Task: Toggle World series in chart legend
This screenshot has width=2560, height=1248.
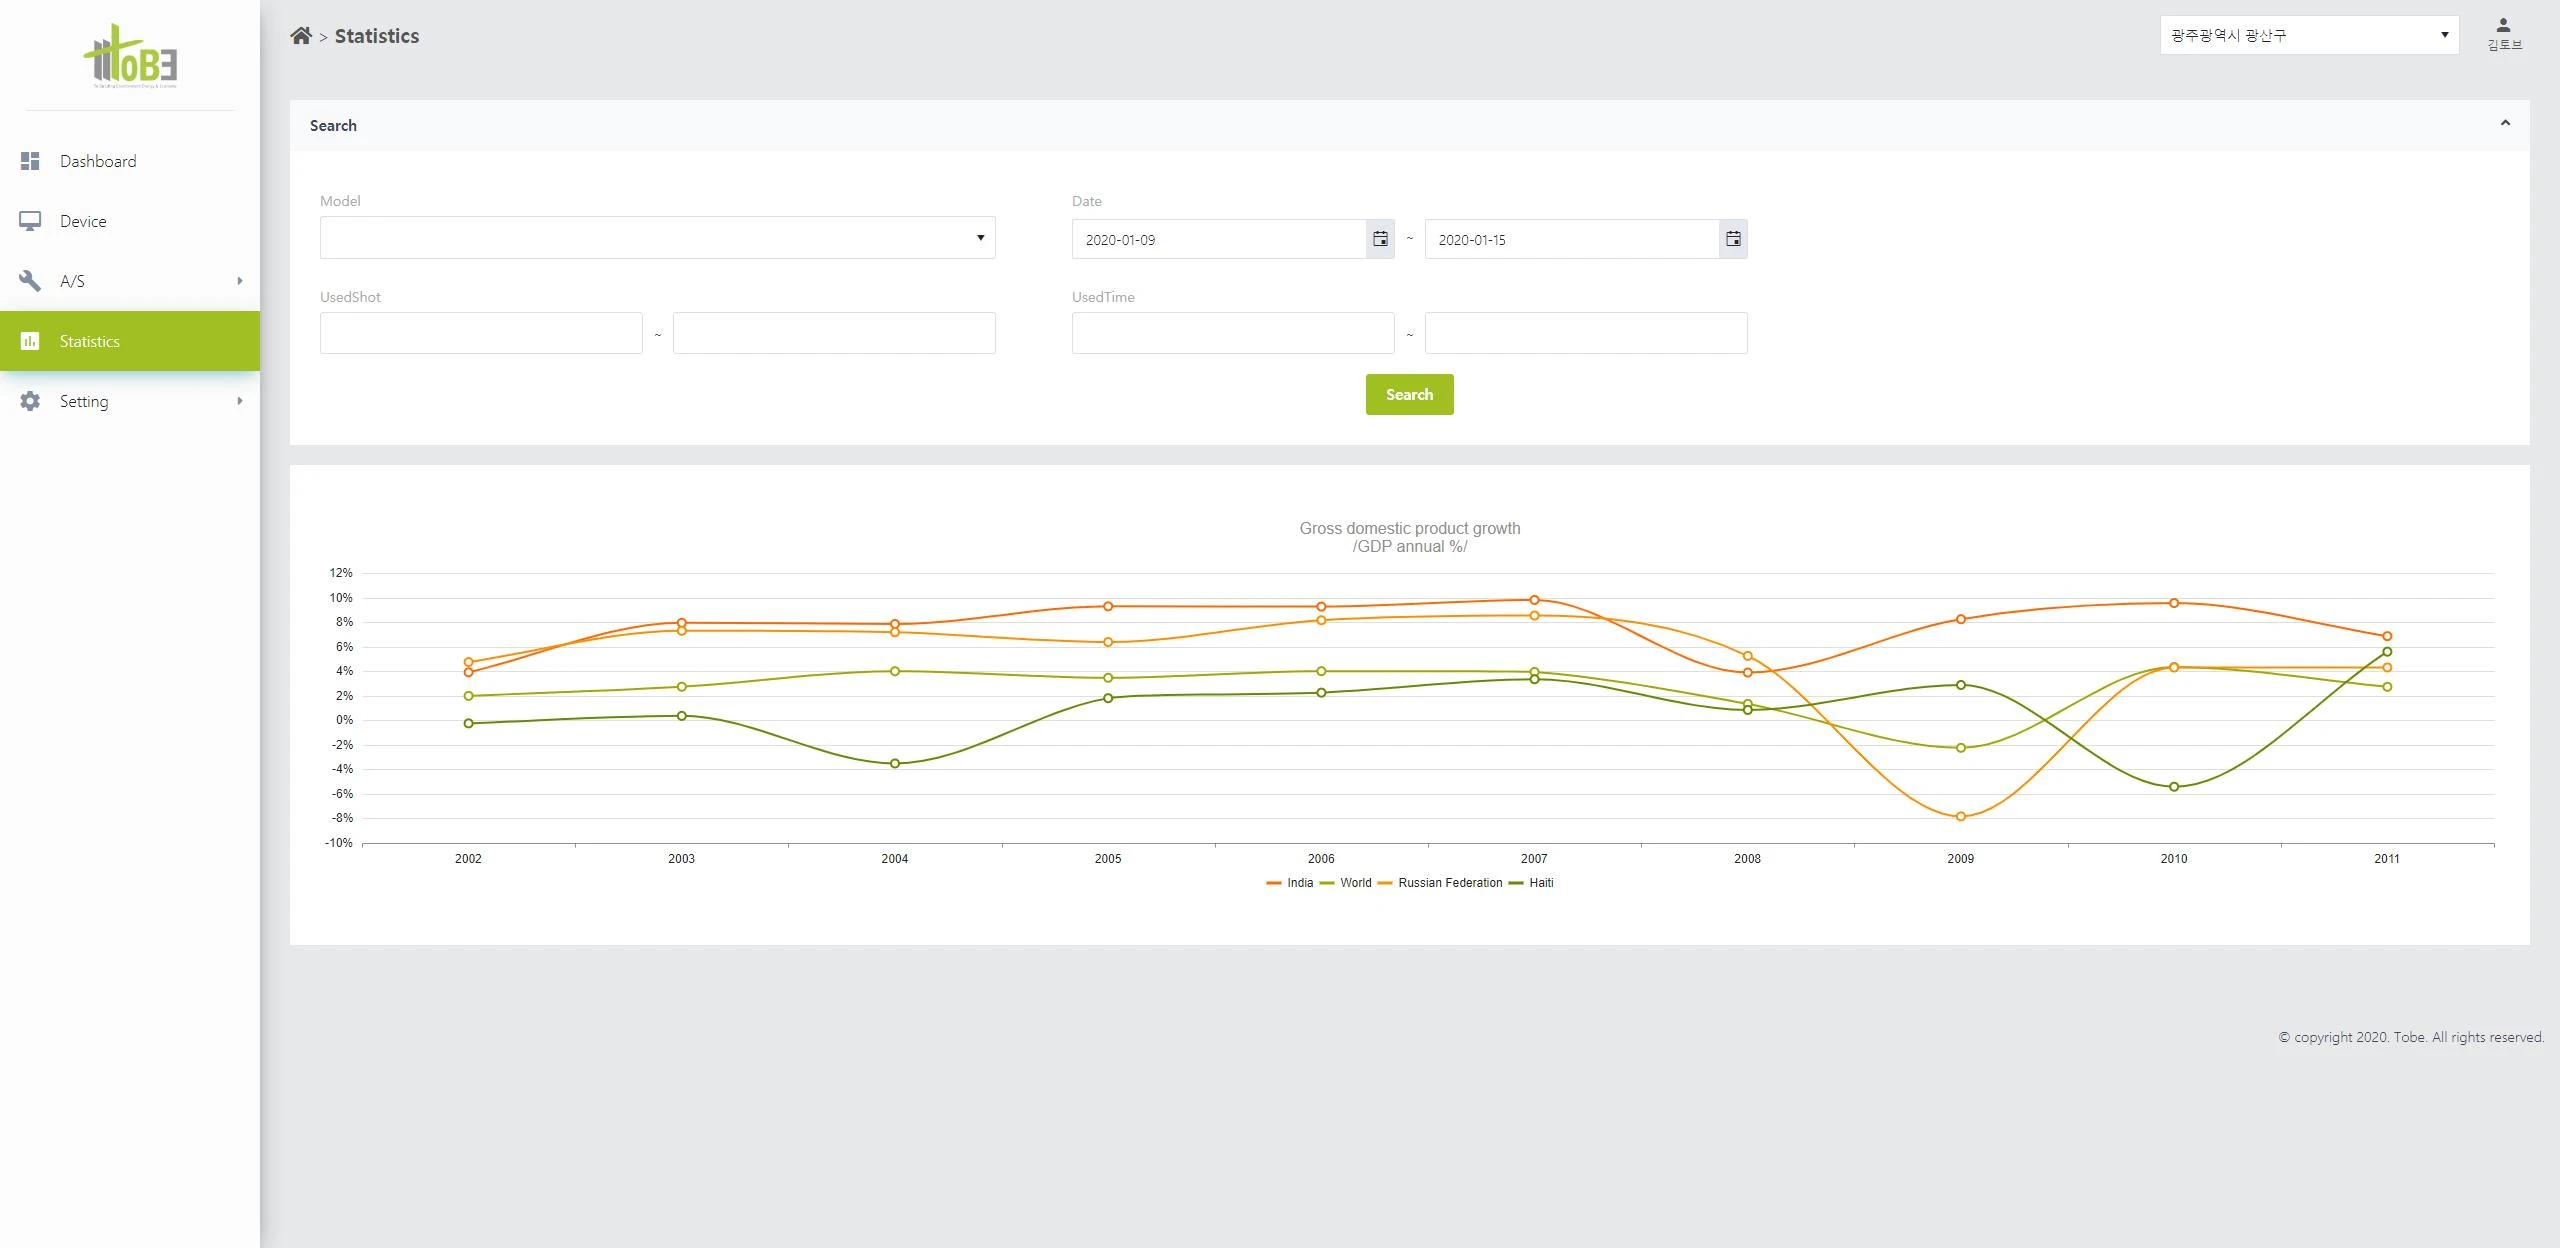Action: 1346,883
